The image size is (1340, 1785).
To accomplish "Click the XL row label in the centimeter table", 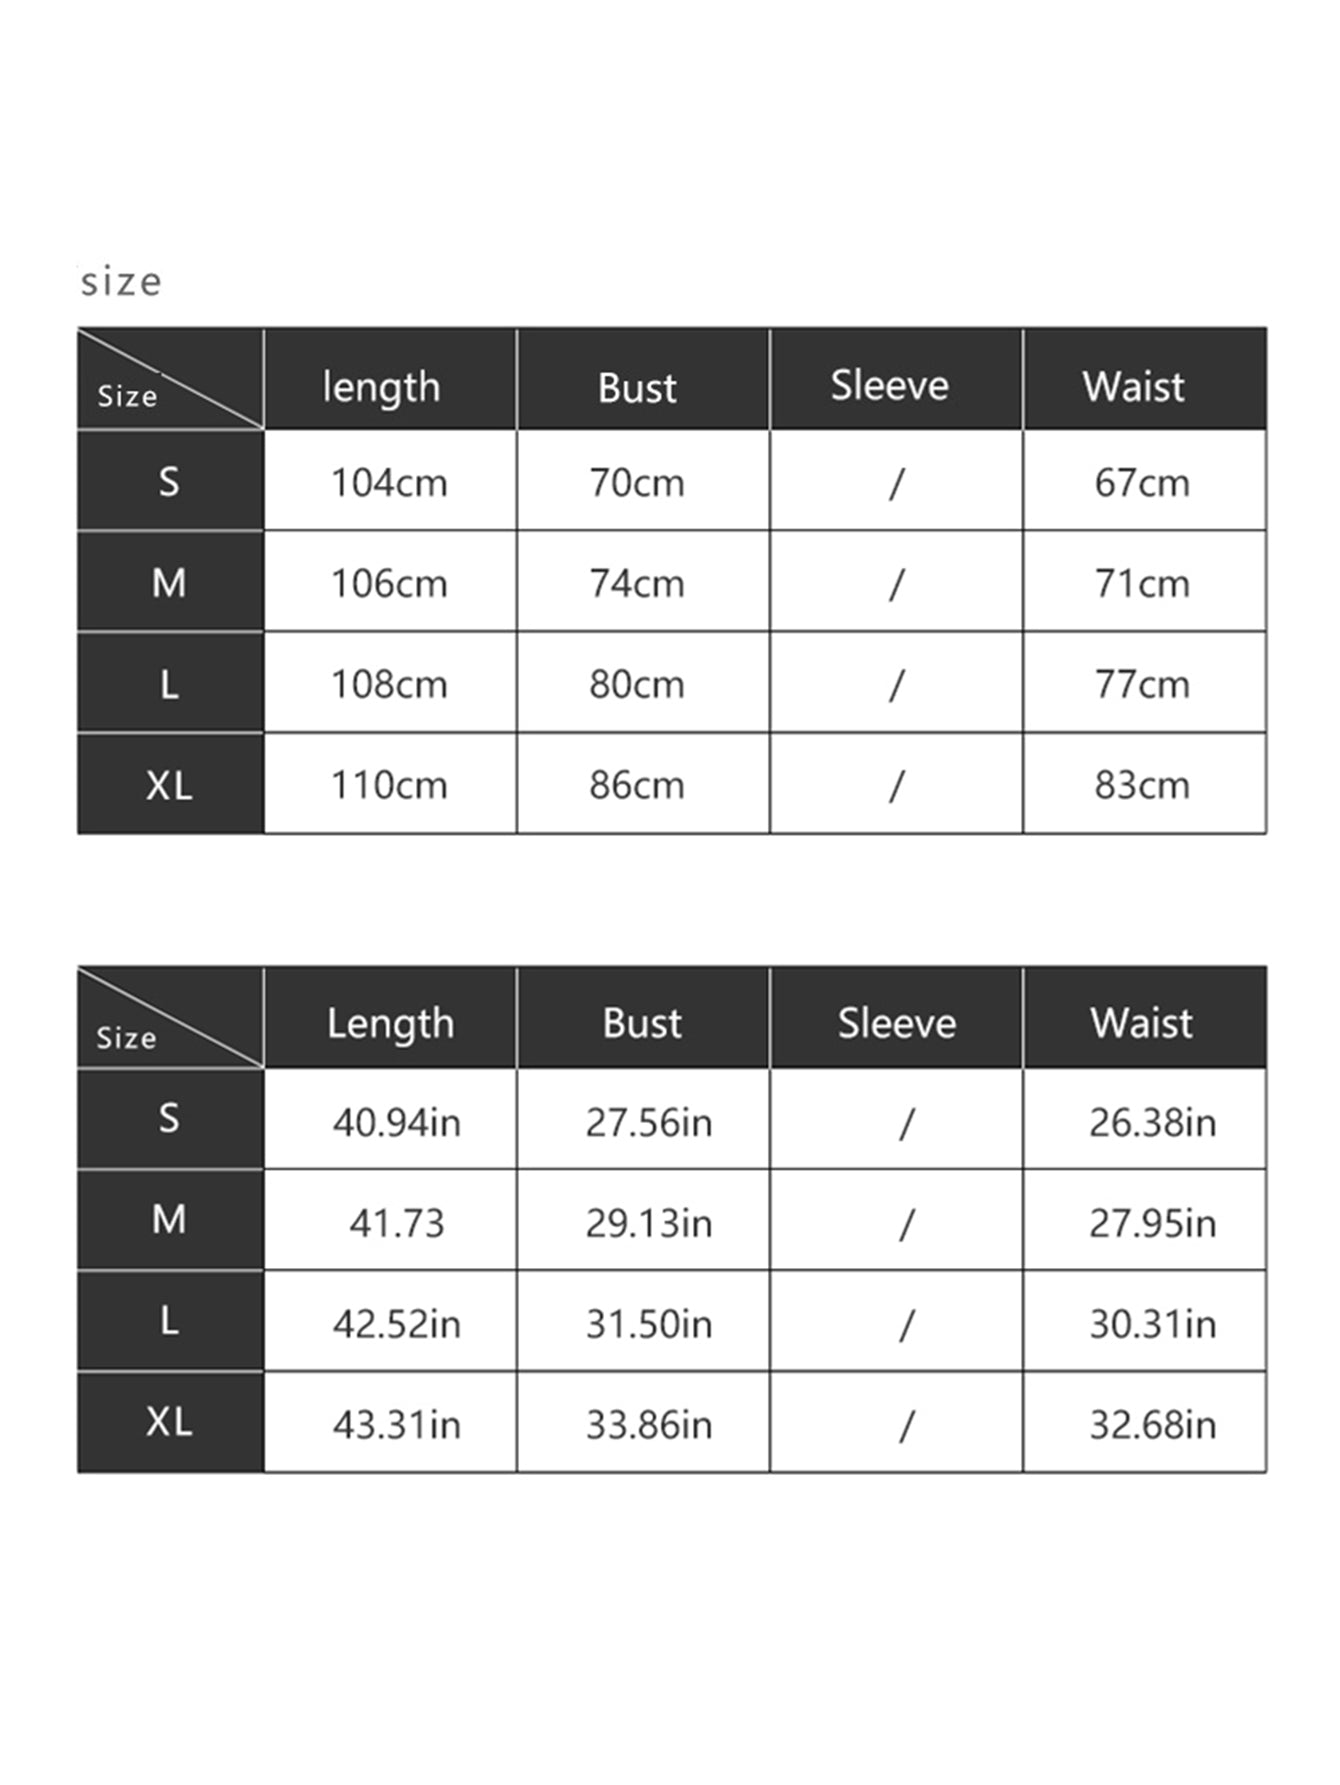I will click(x=169, y=785).
